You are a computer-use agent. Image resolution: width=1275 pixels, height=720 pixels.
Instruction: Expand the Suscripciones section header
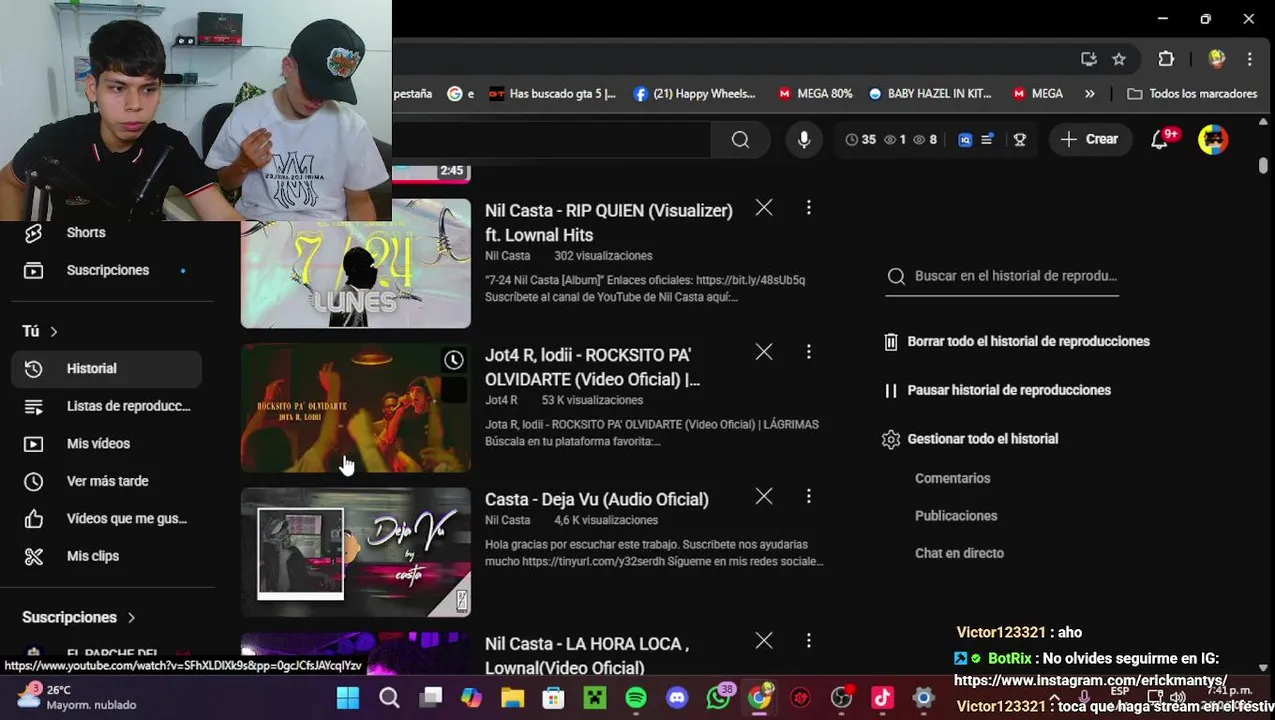[78, 617]
